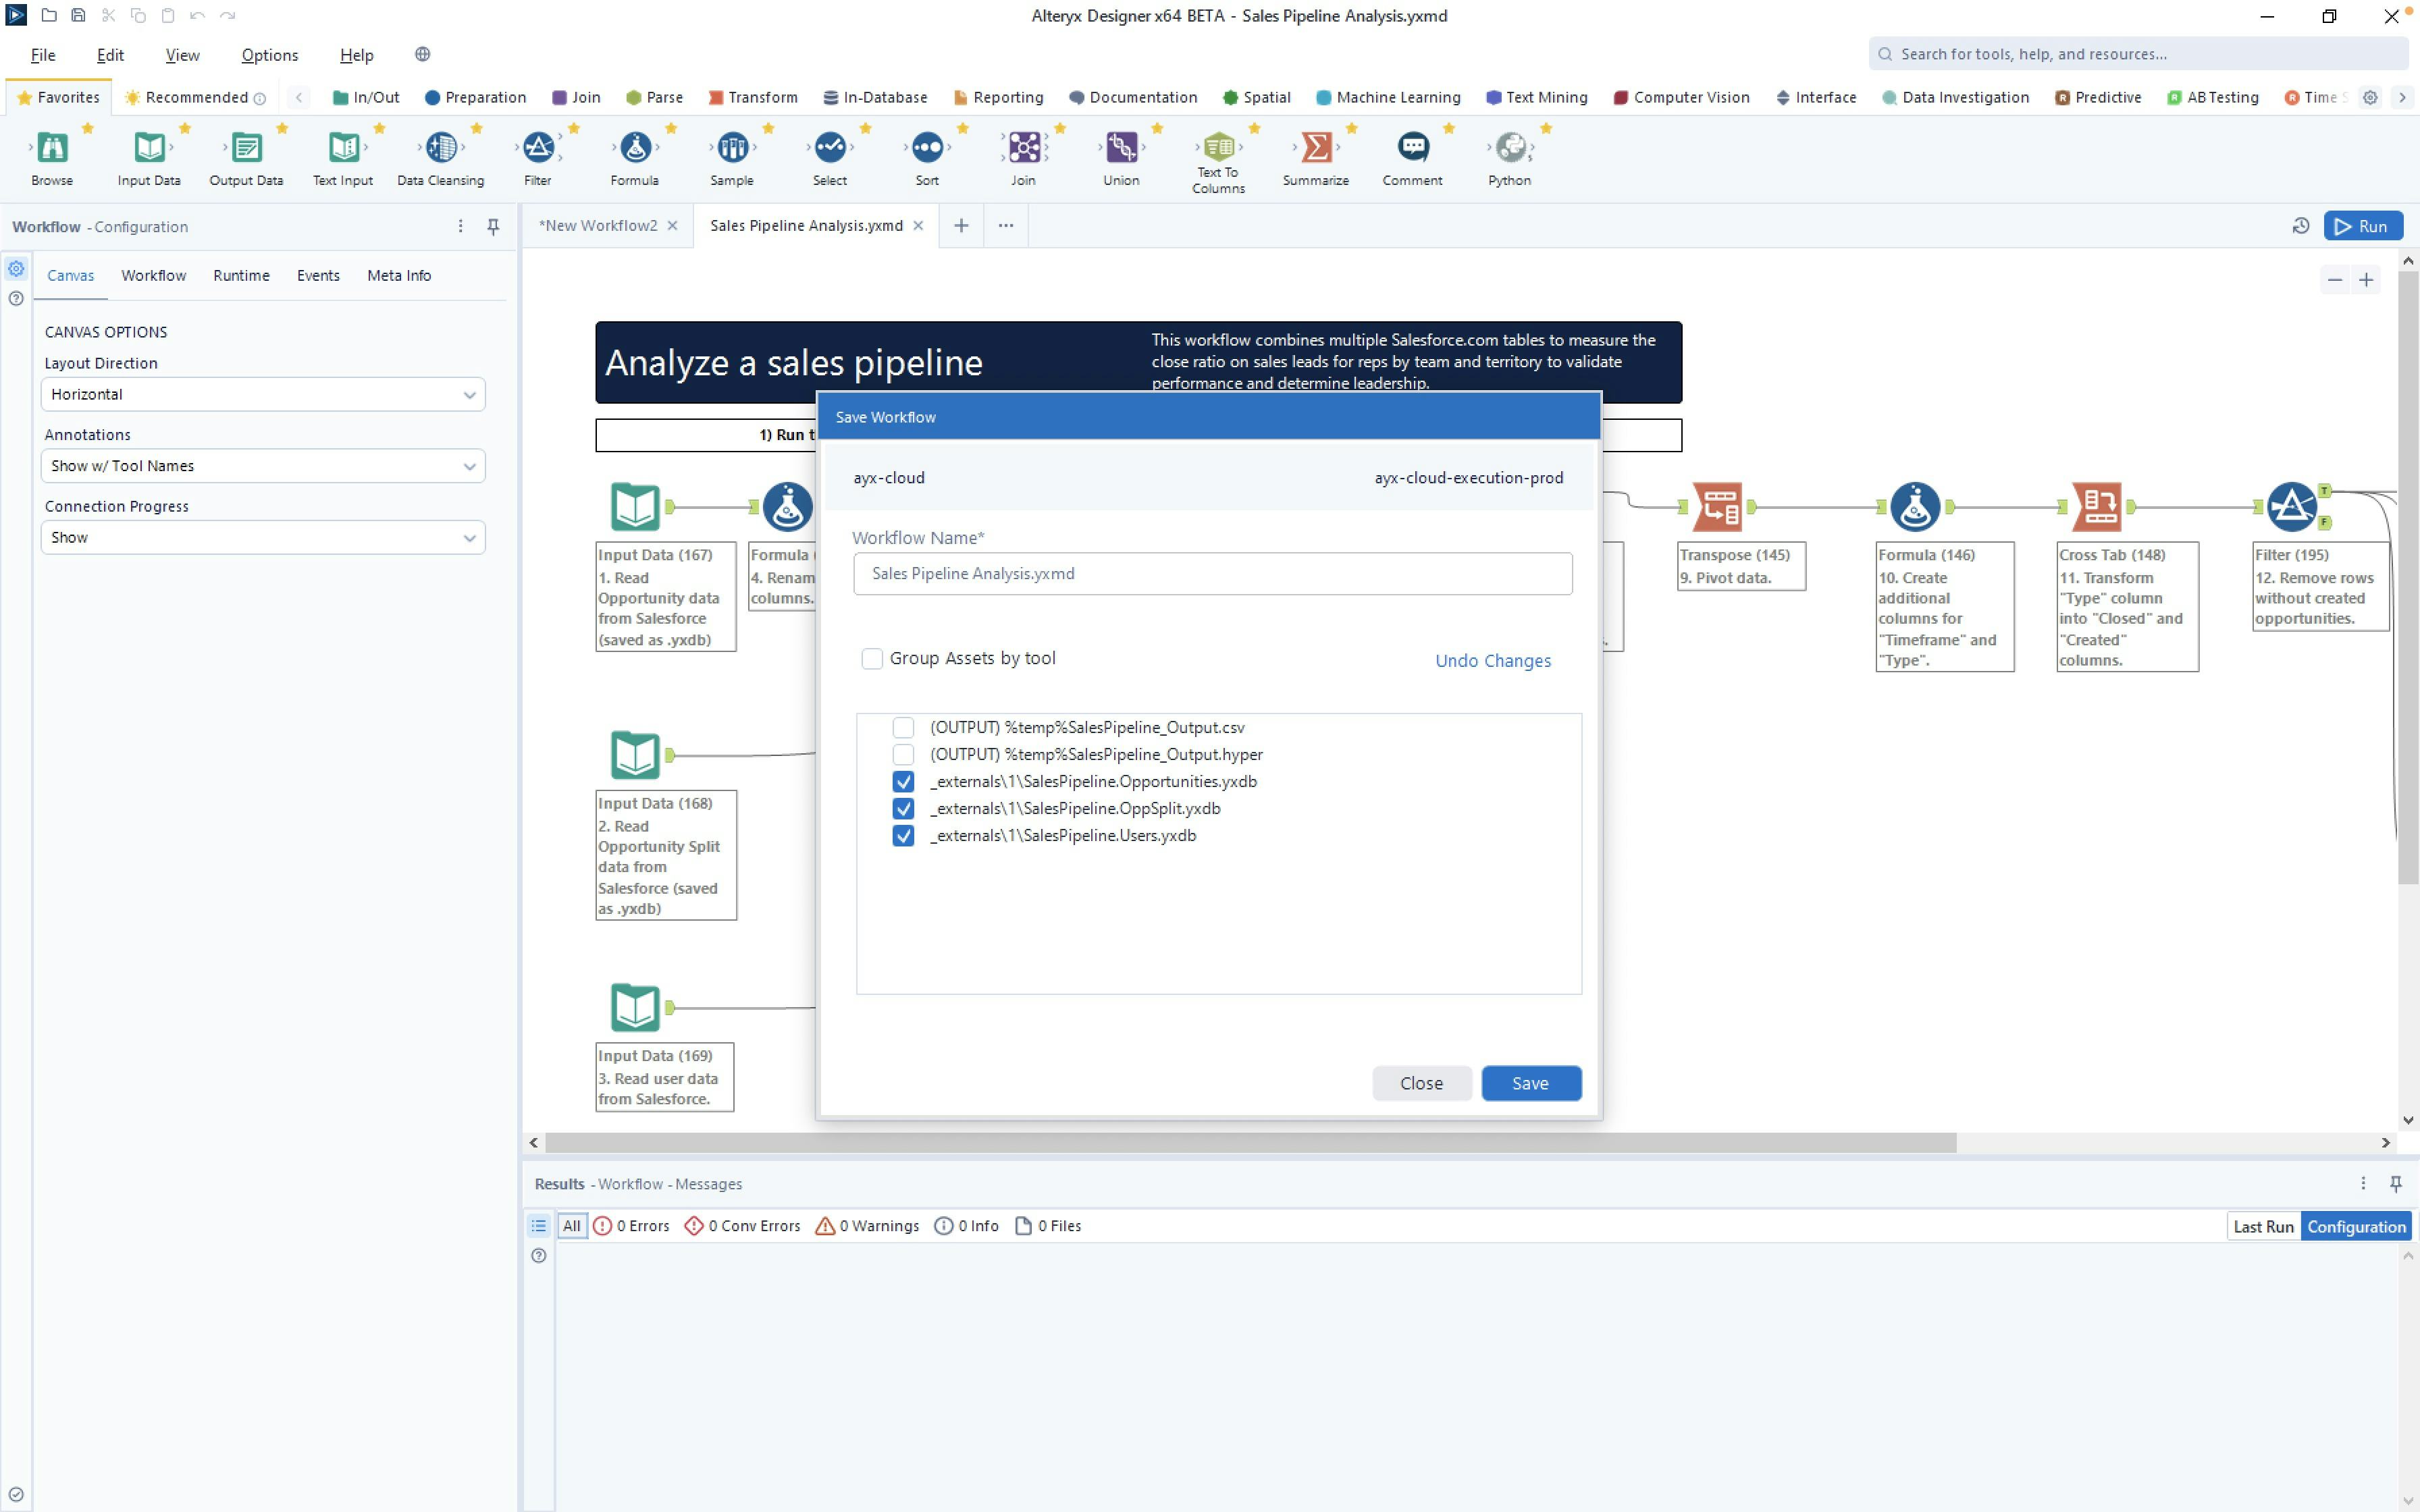The image size is (2420, 1512).
Task: Open the Options menu
Action: 269,55
